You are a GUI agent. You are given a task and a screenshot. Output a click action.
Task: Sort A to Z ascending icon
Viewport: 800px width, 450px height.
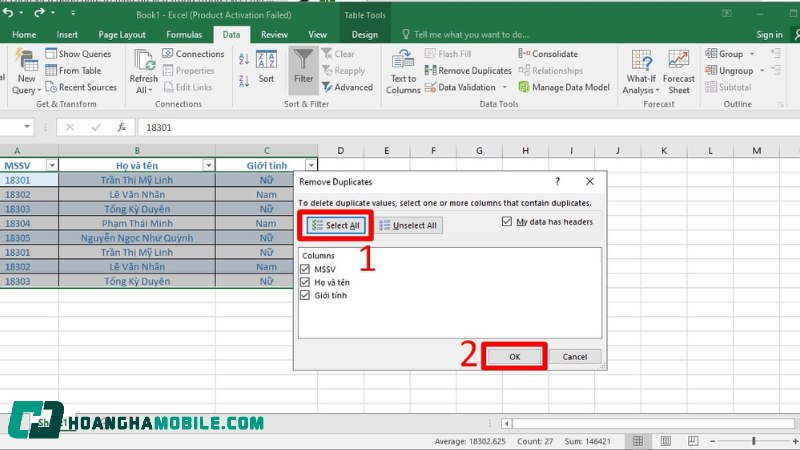tap(244, 59)
